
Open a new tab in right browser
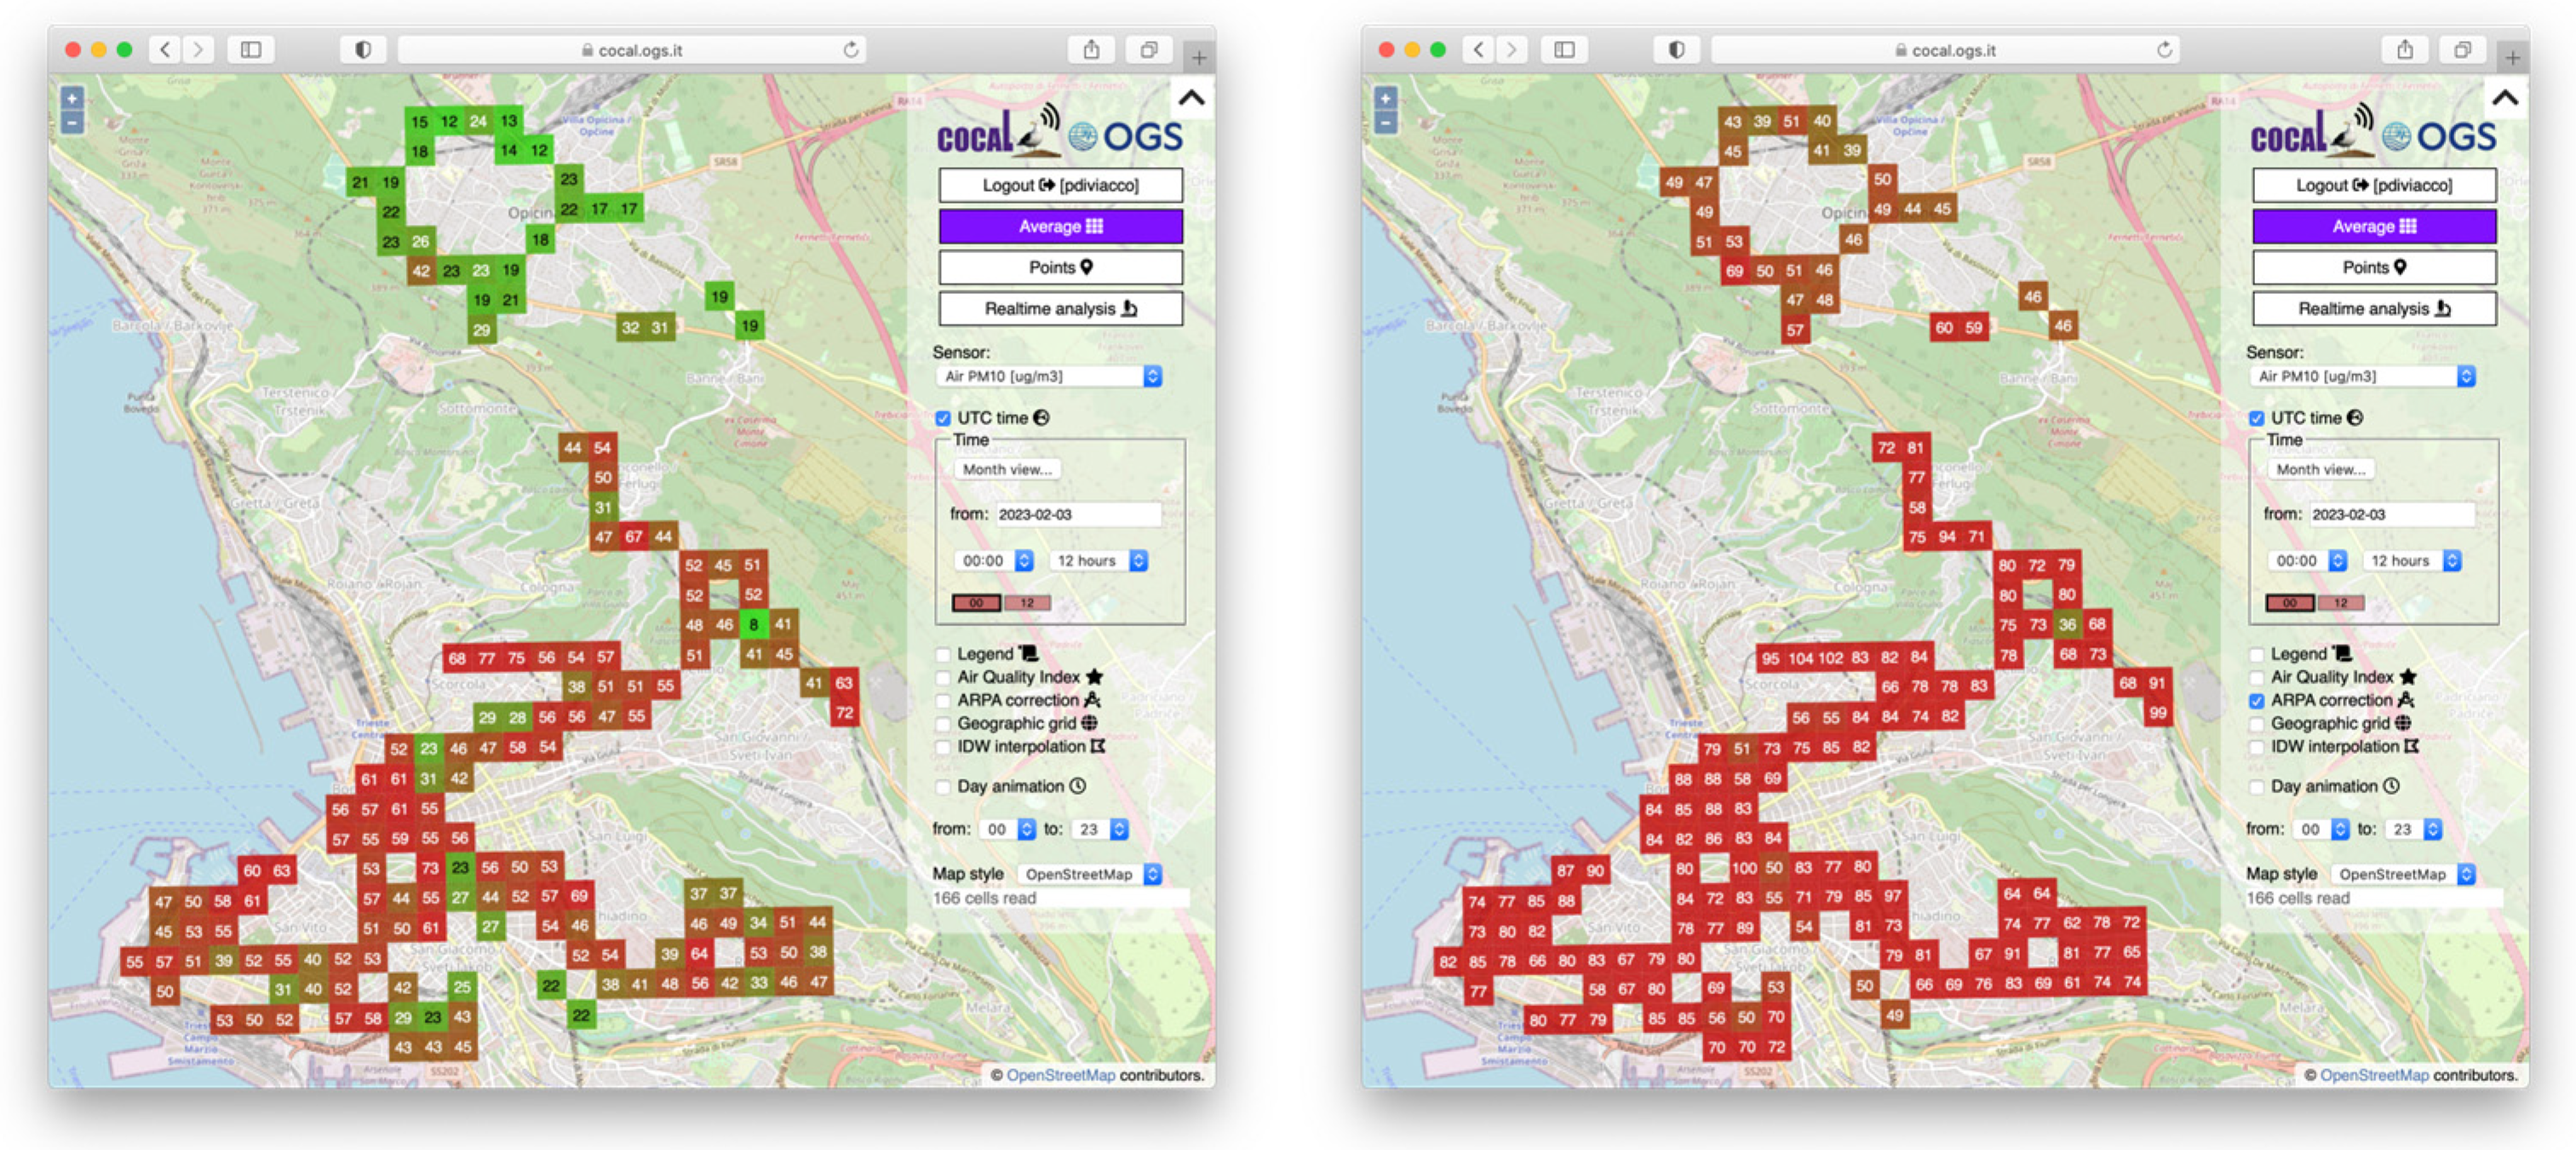pyautogui.click(x=2512, y=58)
